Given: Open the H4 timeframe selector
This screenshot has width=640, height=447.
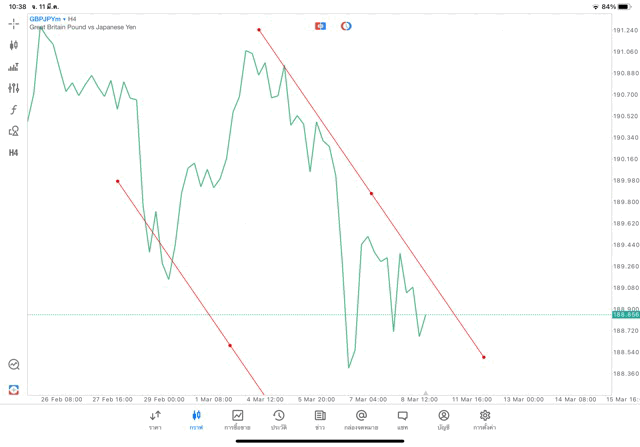Looking at the screenshot, I should click(13, 153).
